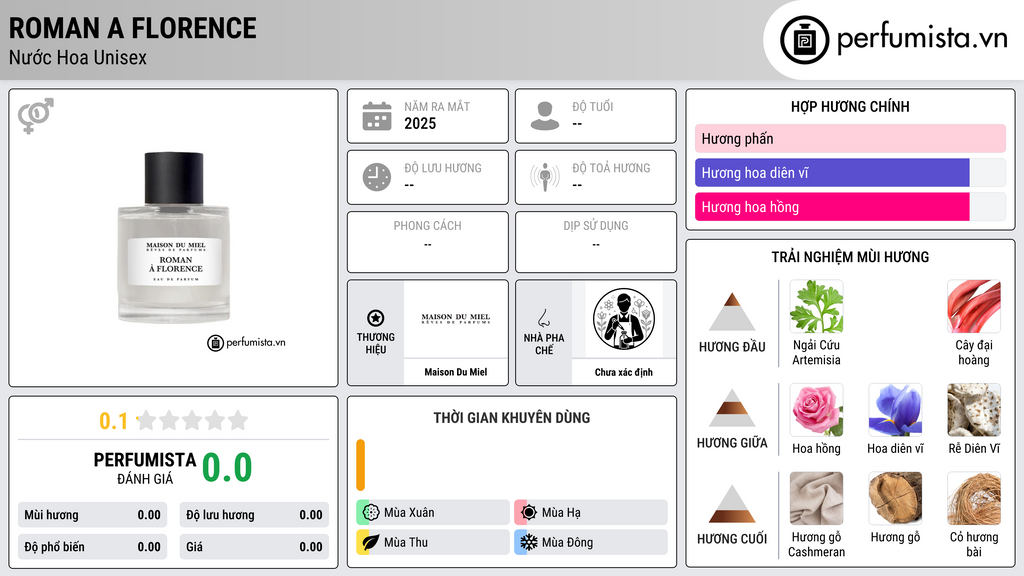1024x576 pixels.
Task: Select the Mùa Đông season chip
Action: pyautogui.click(x=591, y=542)
